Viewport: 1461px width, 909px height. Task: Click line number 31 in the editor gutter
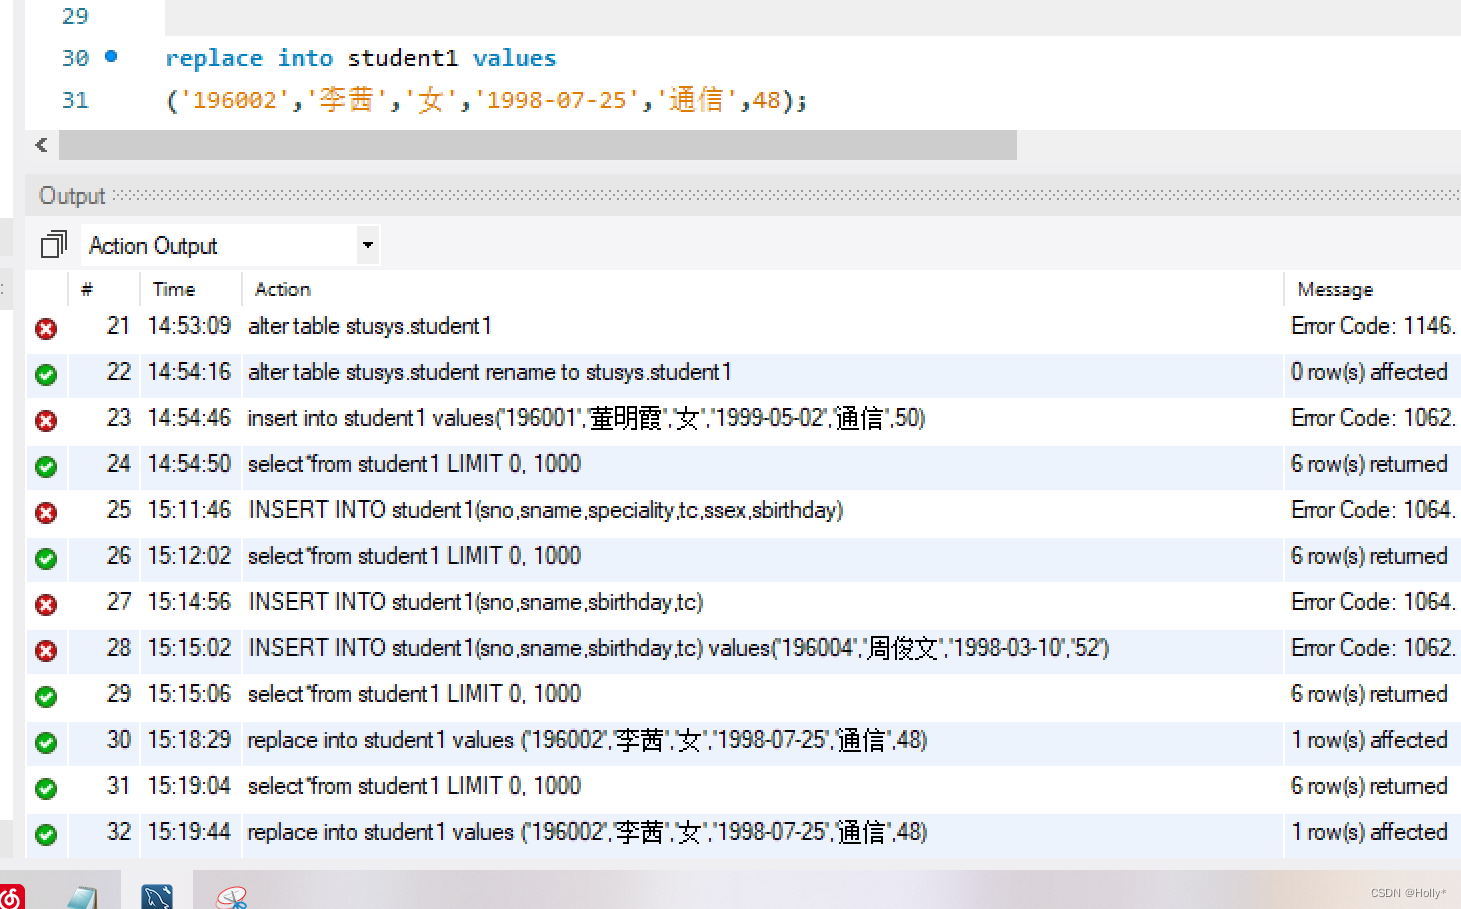pyautogui.click(x=75, y=100)
